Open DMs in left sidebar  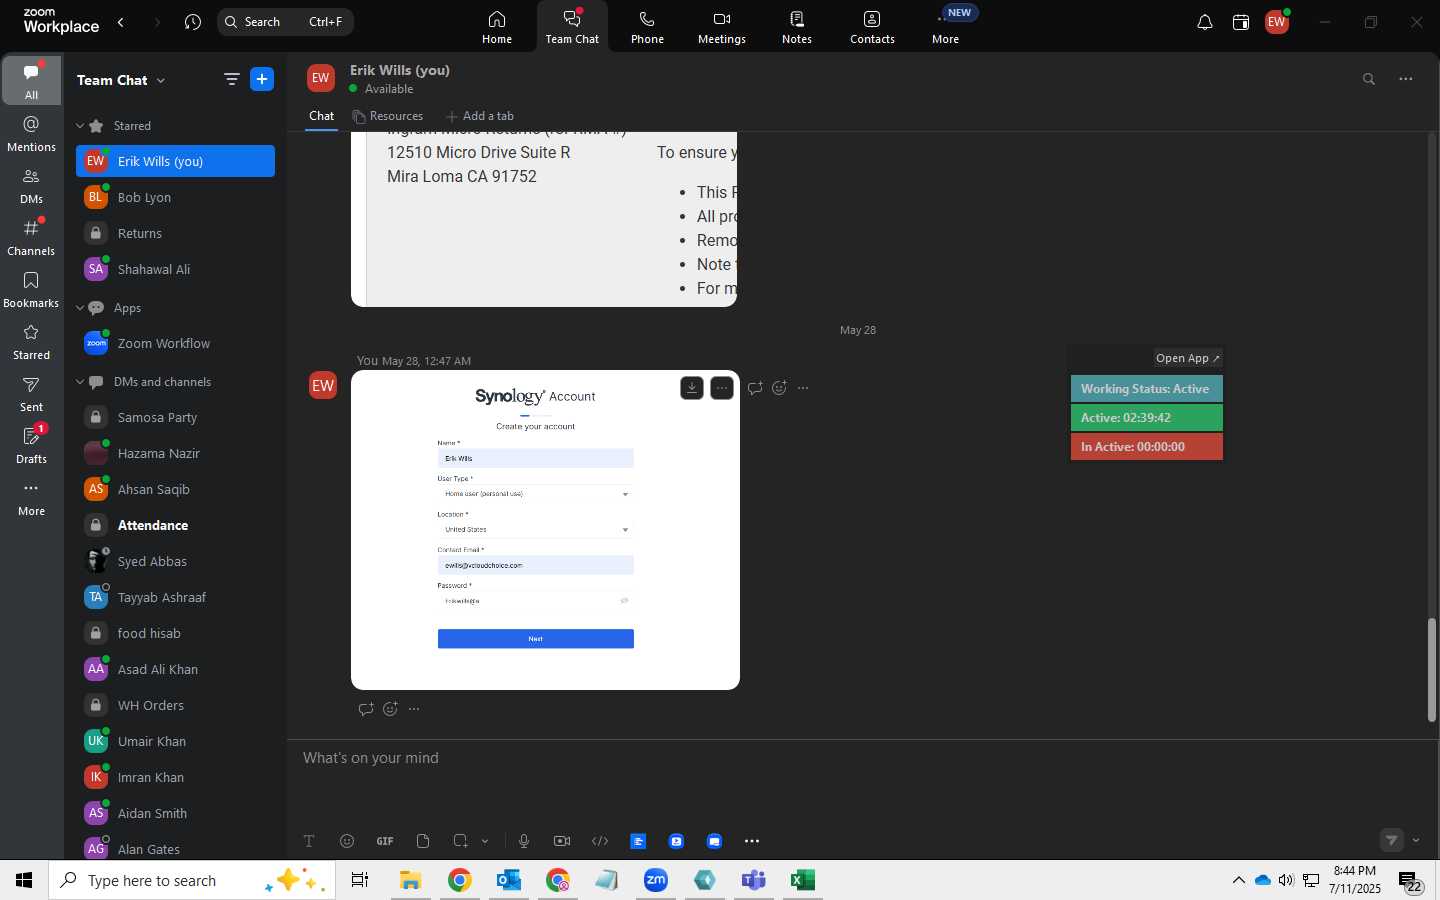[x=31, y=185]
